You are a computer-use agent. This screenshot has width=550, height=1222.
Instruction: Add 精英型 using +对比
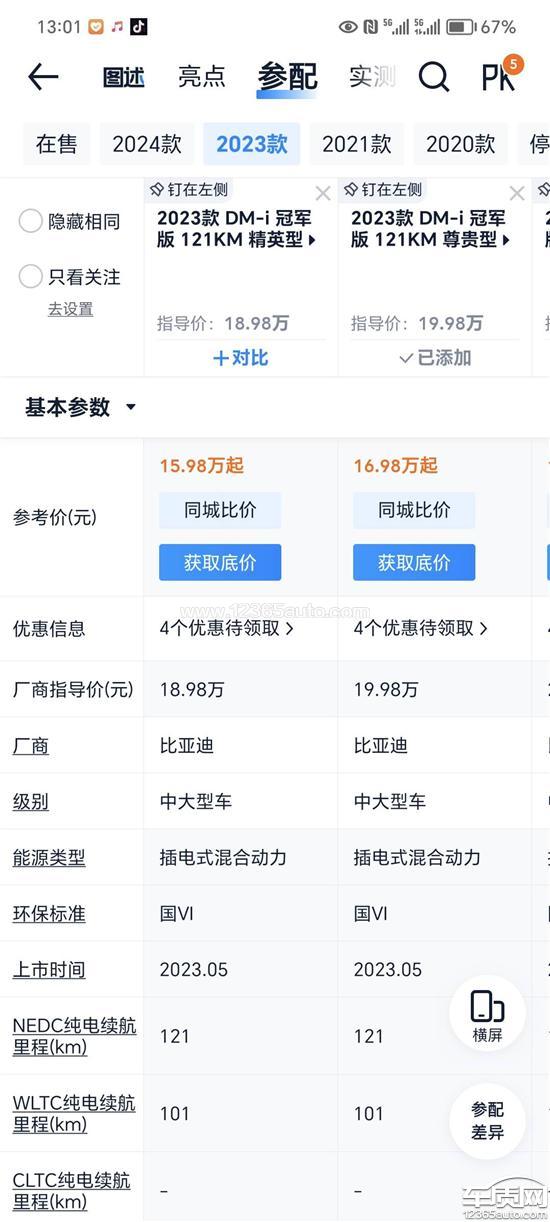[x=241, y=357]
